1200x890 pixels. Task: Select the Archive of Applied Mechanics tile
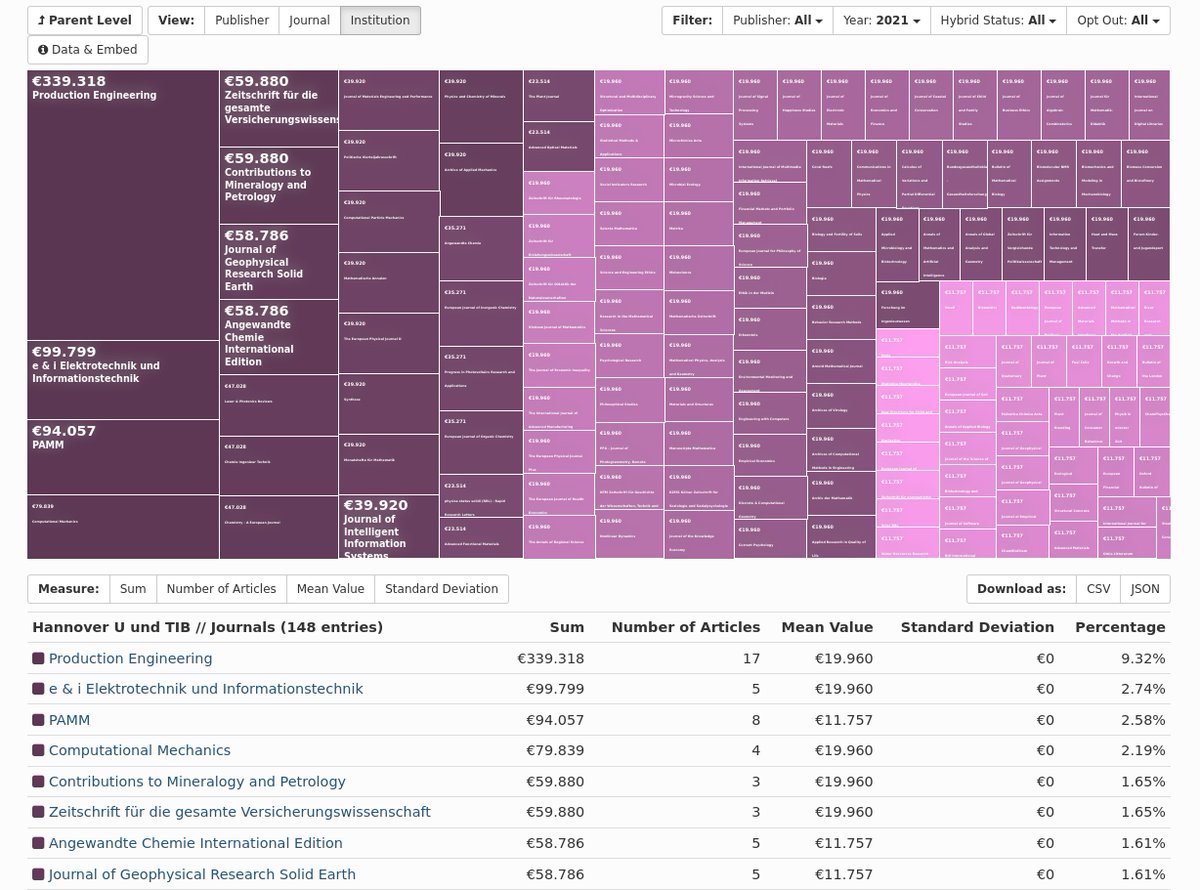pos(481,181)
